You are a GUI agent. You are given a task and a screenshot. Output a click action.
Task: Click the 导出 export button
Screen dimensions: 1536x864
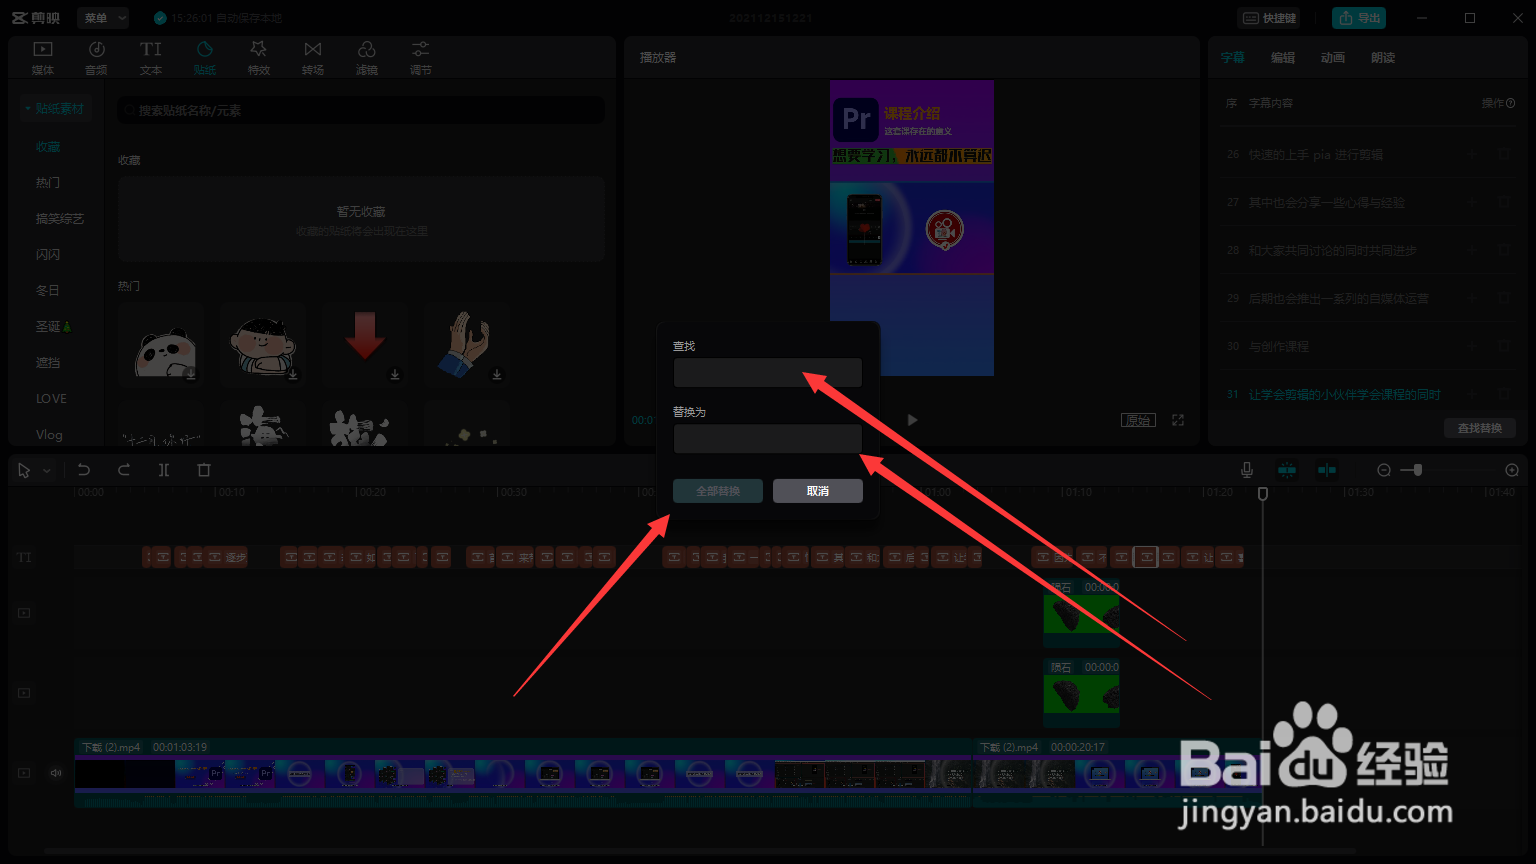(1359, 18)
